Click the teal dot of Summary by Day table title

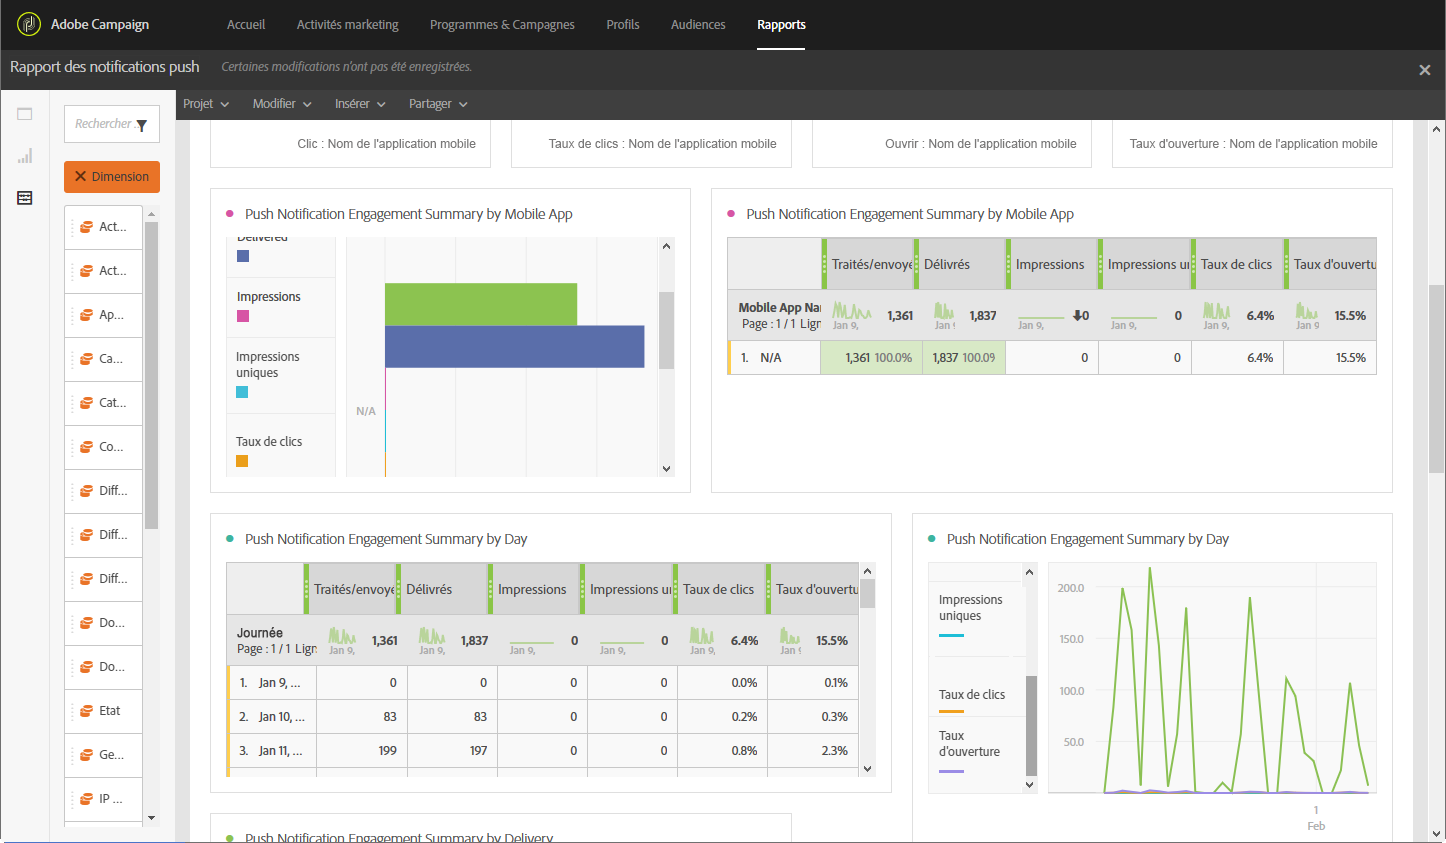[230, 539]
